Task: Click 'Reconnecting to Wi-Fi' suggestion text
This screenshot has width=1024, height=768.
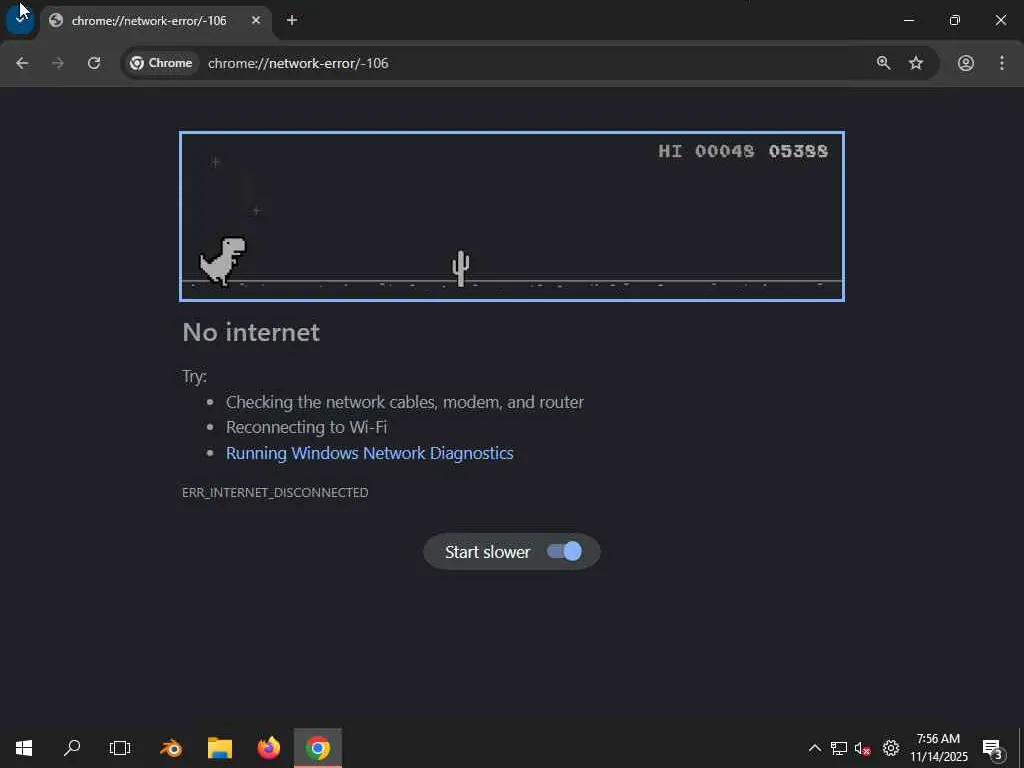Action: 306,427
